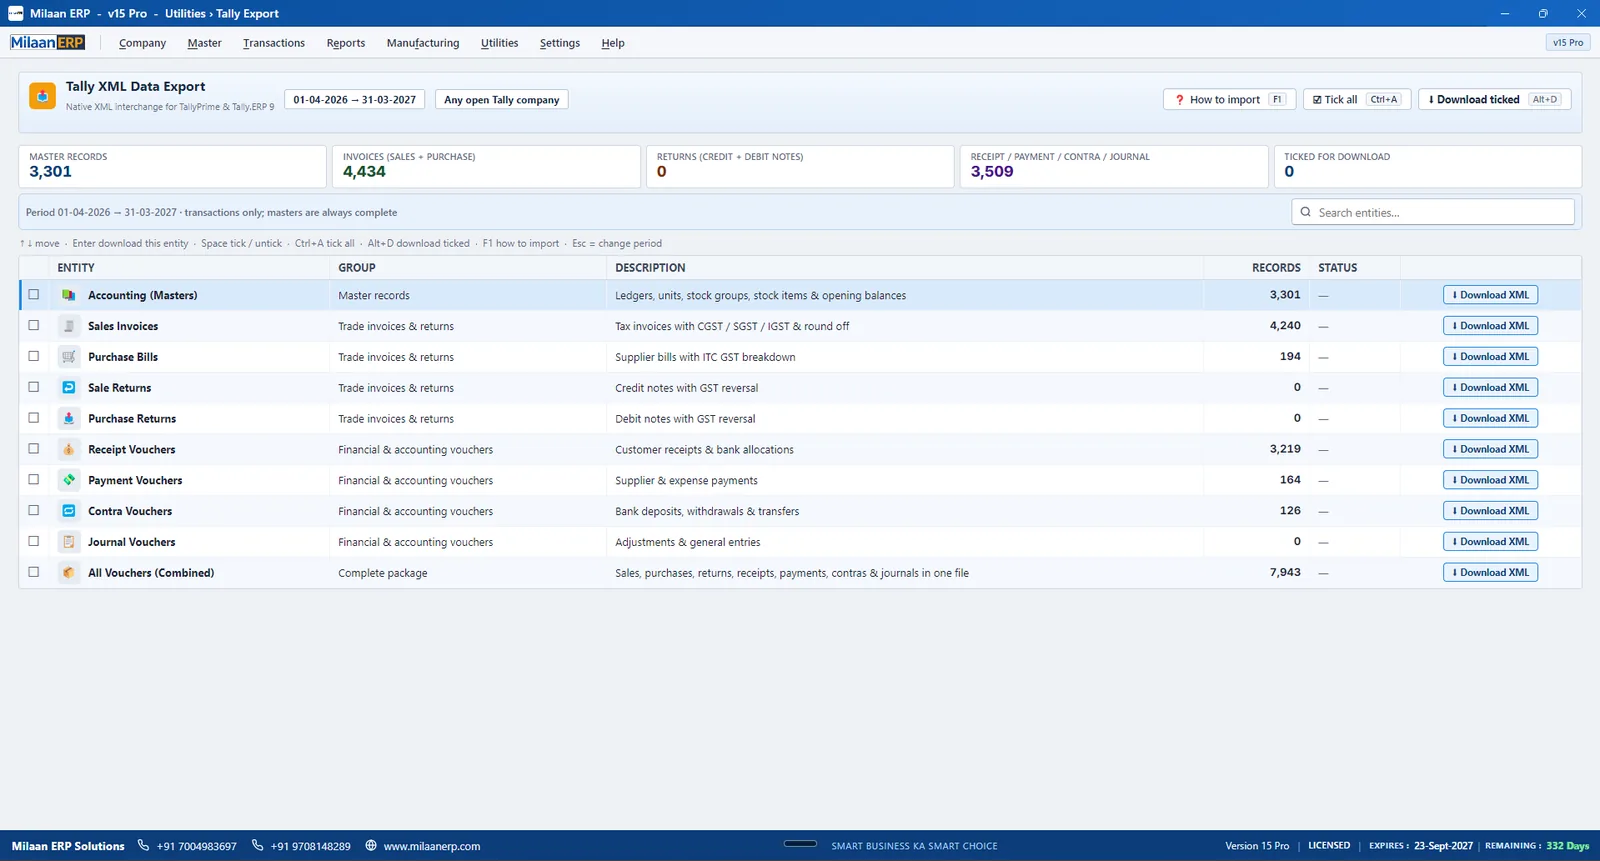Click the Ticked for Download count card

point(1428,166)
